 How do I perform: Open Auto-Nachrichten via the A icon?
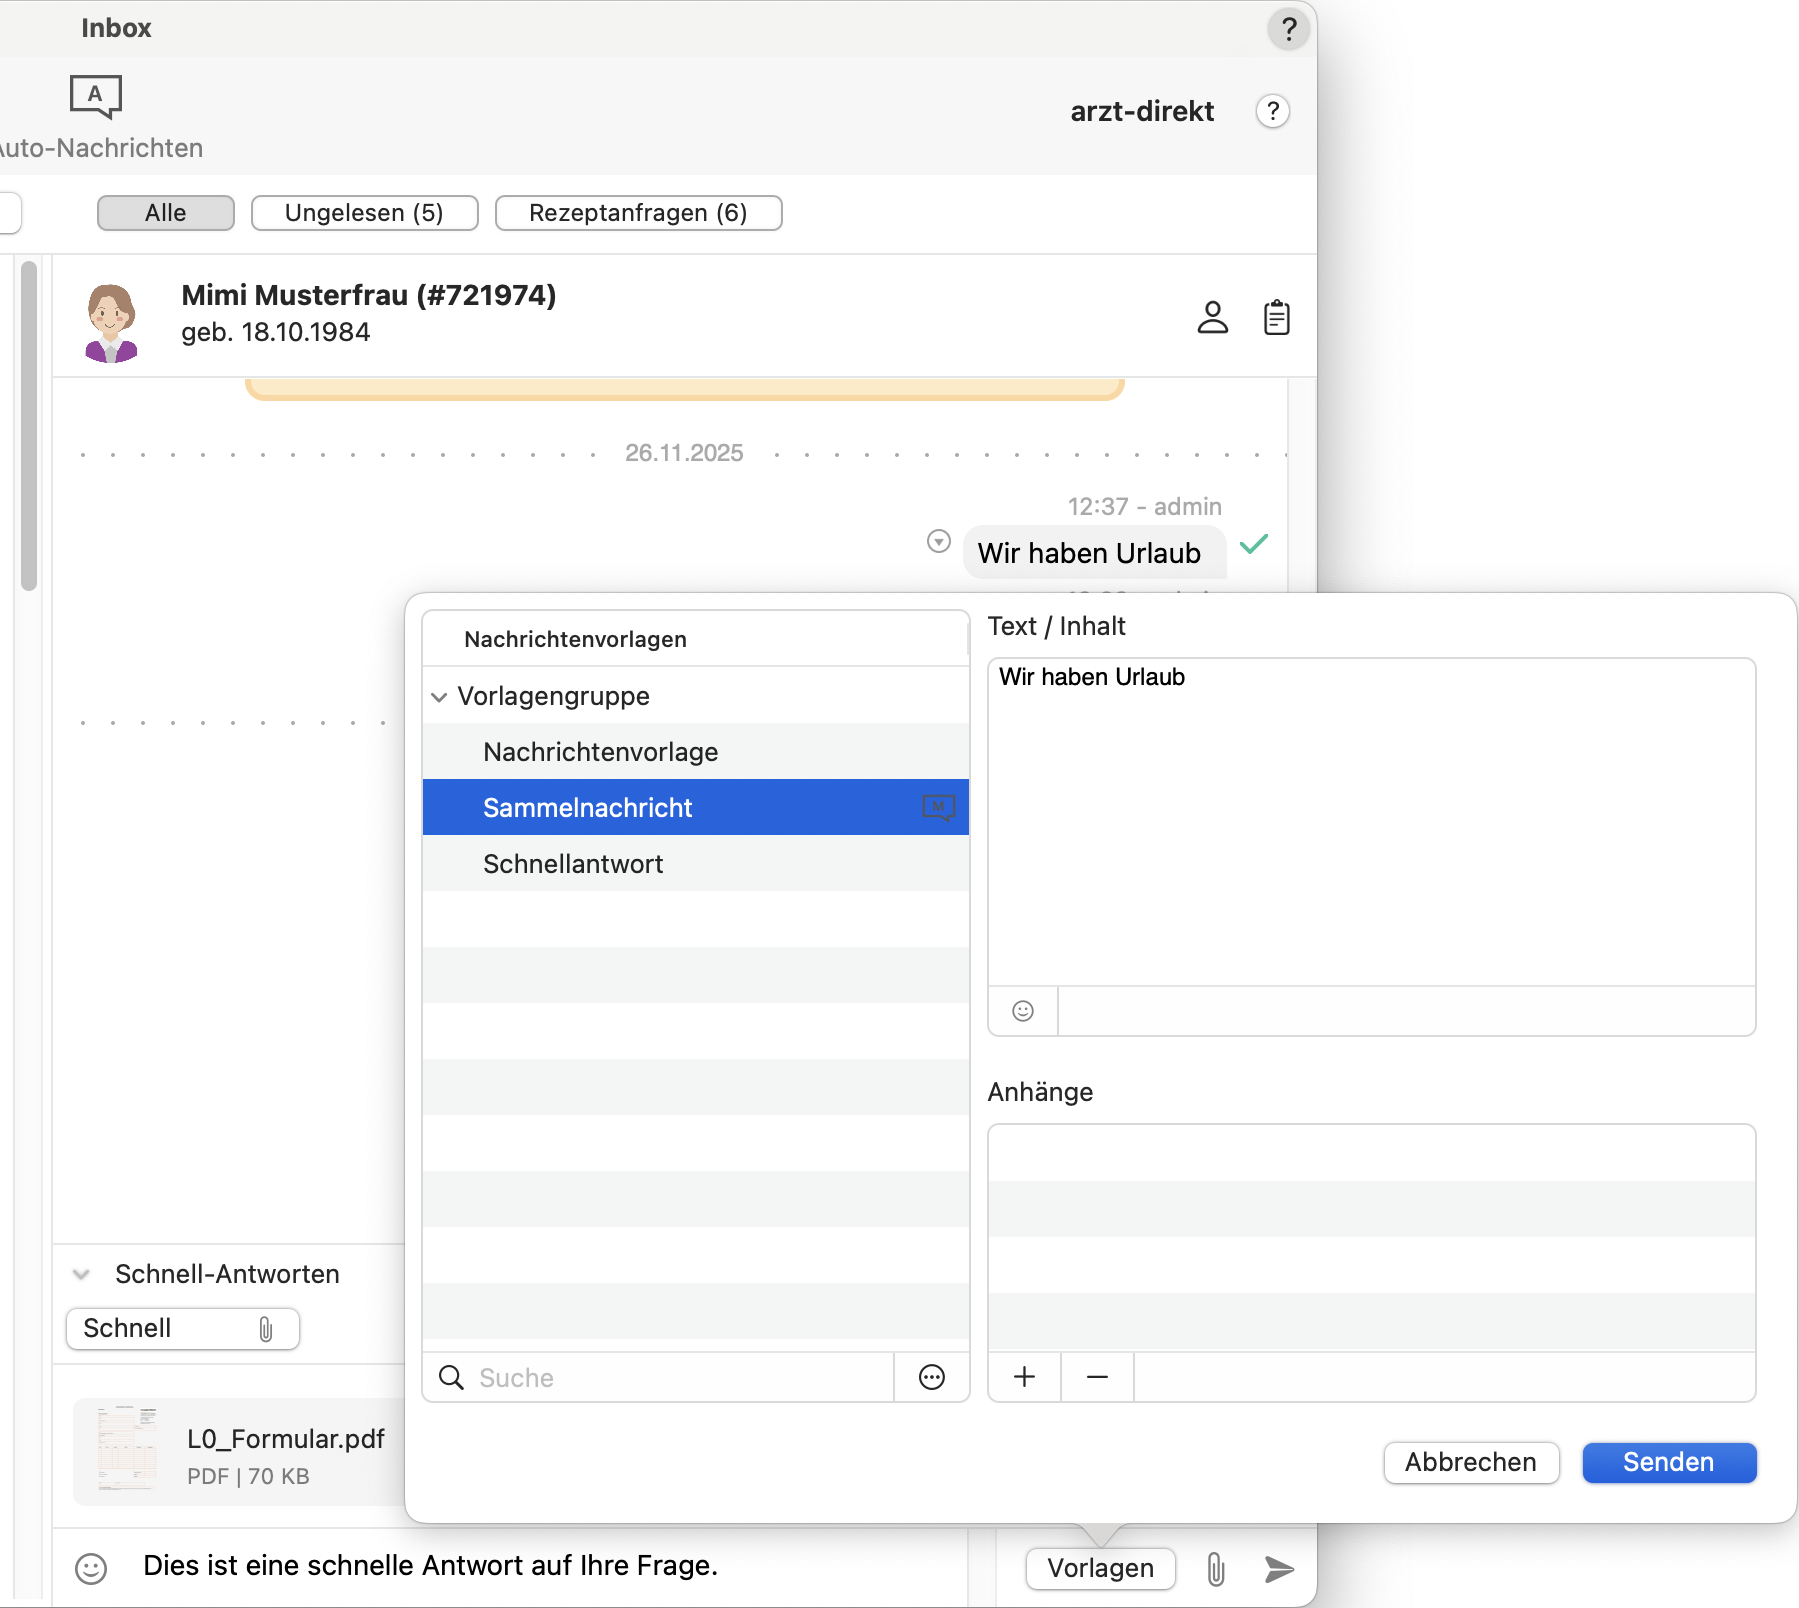(96, 96)
